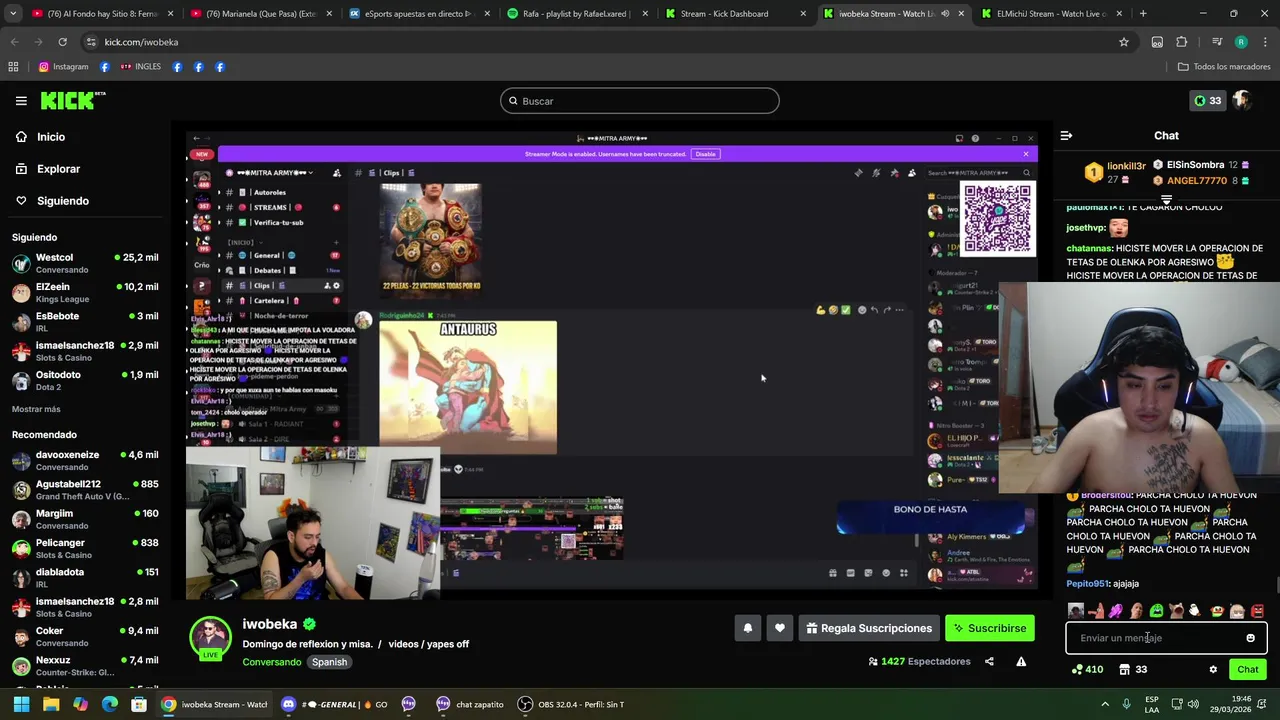
Task: Open the Chrome profile R menu
Action: click(1241, 42)
